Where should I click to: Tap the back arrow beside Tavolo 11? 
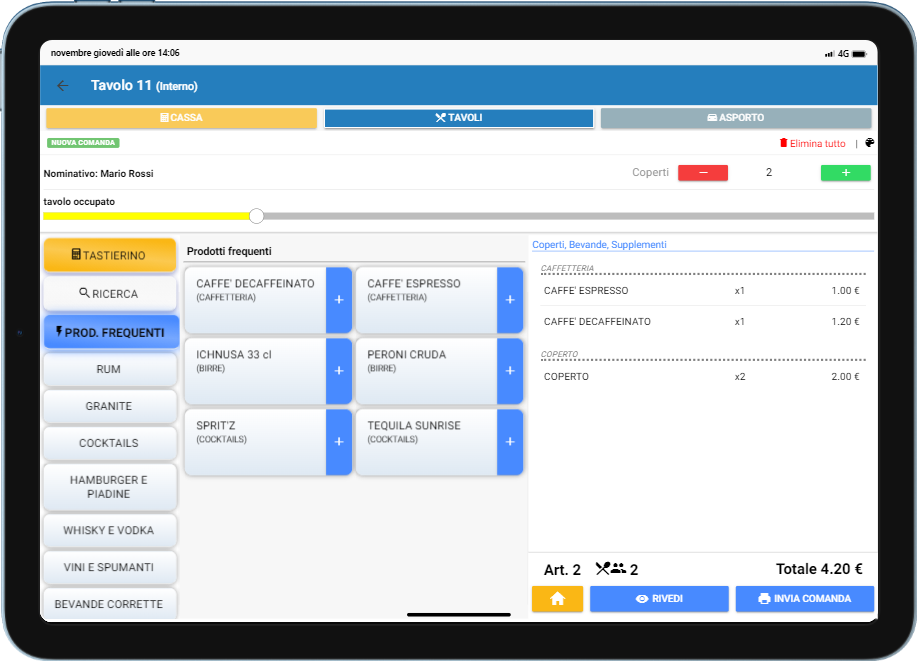pyautogui.click(x=63, y=86)
